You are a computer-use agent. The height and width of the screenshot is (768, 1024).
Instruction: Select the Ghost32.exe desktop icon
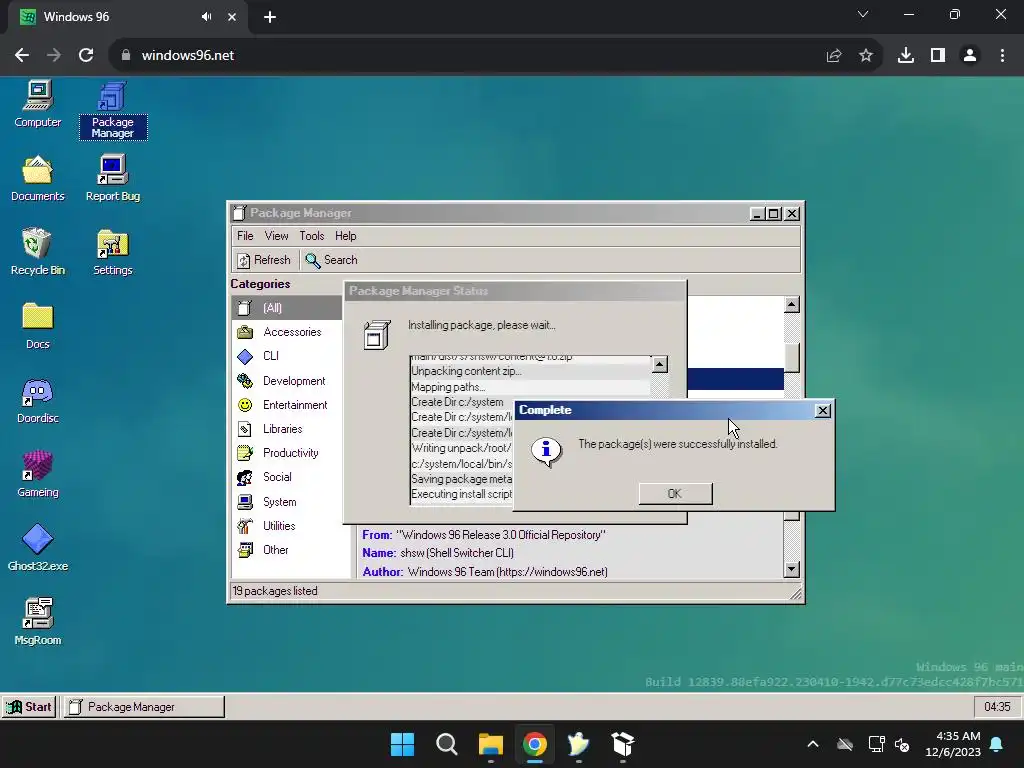[x=37, y=548]
